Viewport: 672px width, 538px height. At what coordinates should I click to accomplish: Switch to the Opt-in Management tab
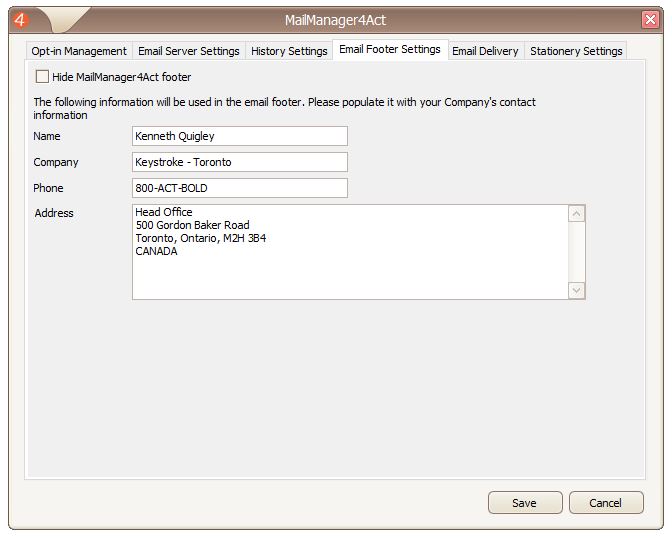[x=79, y=51]
